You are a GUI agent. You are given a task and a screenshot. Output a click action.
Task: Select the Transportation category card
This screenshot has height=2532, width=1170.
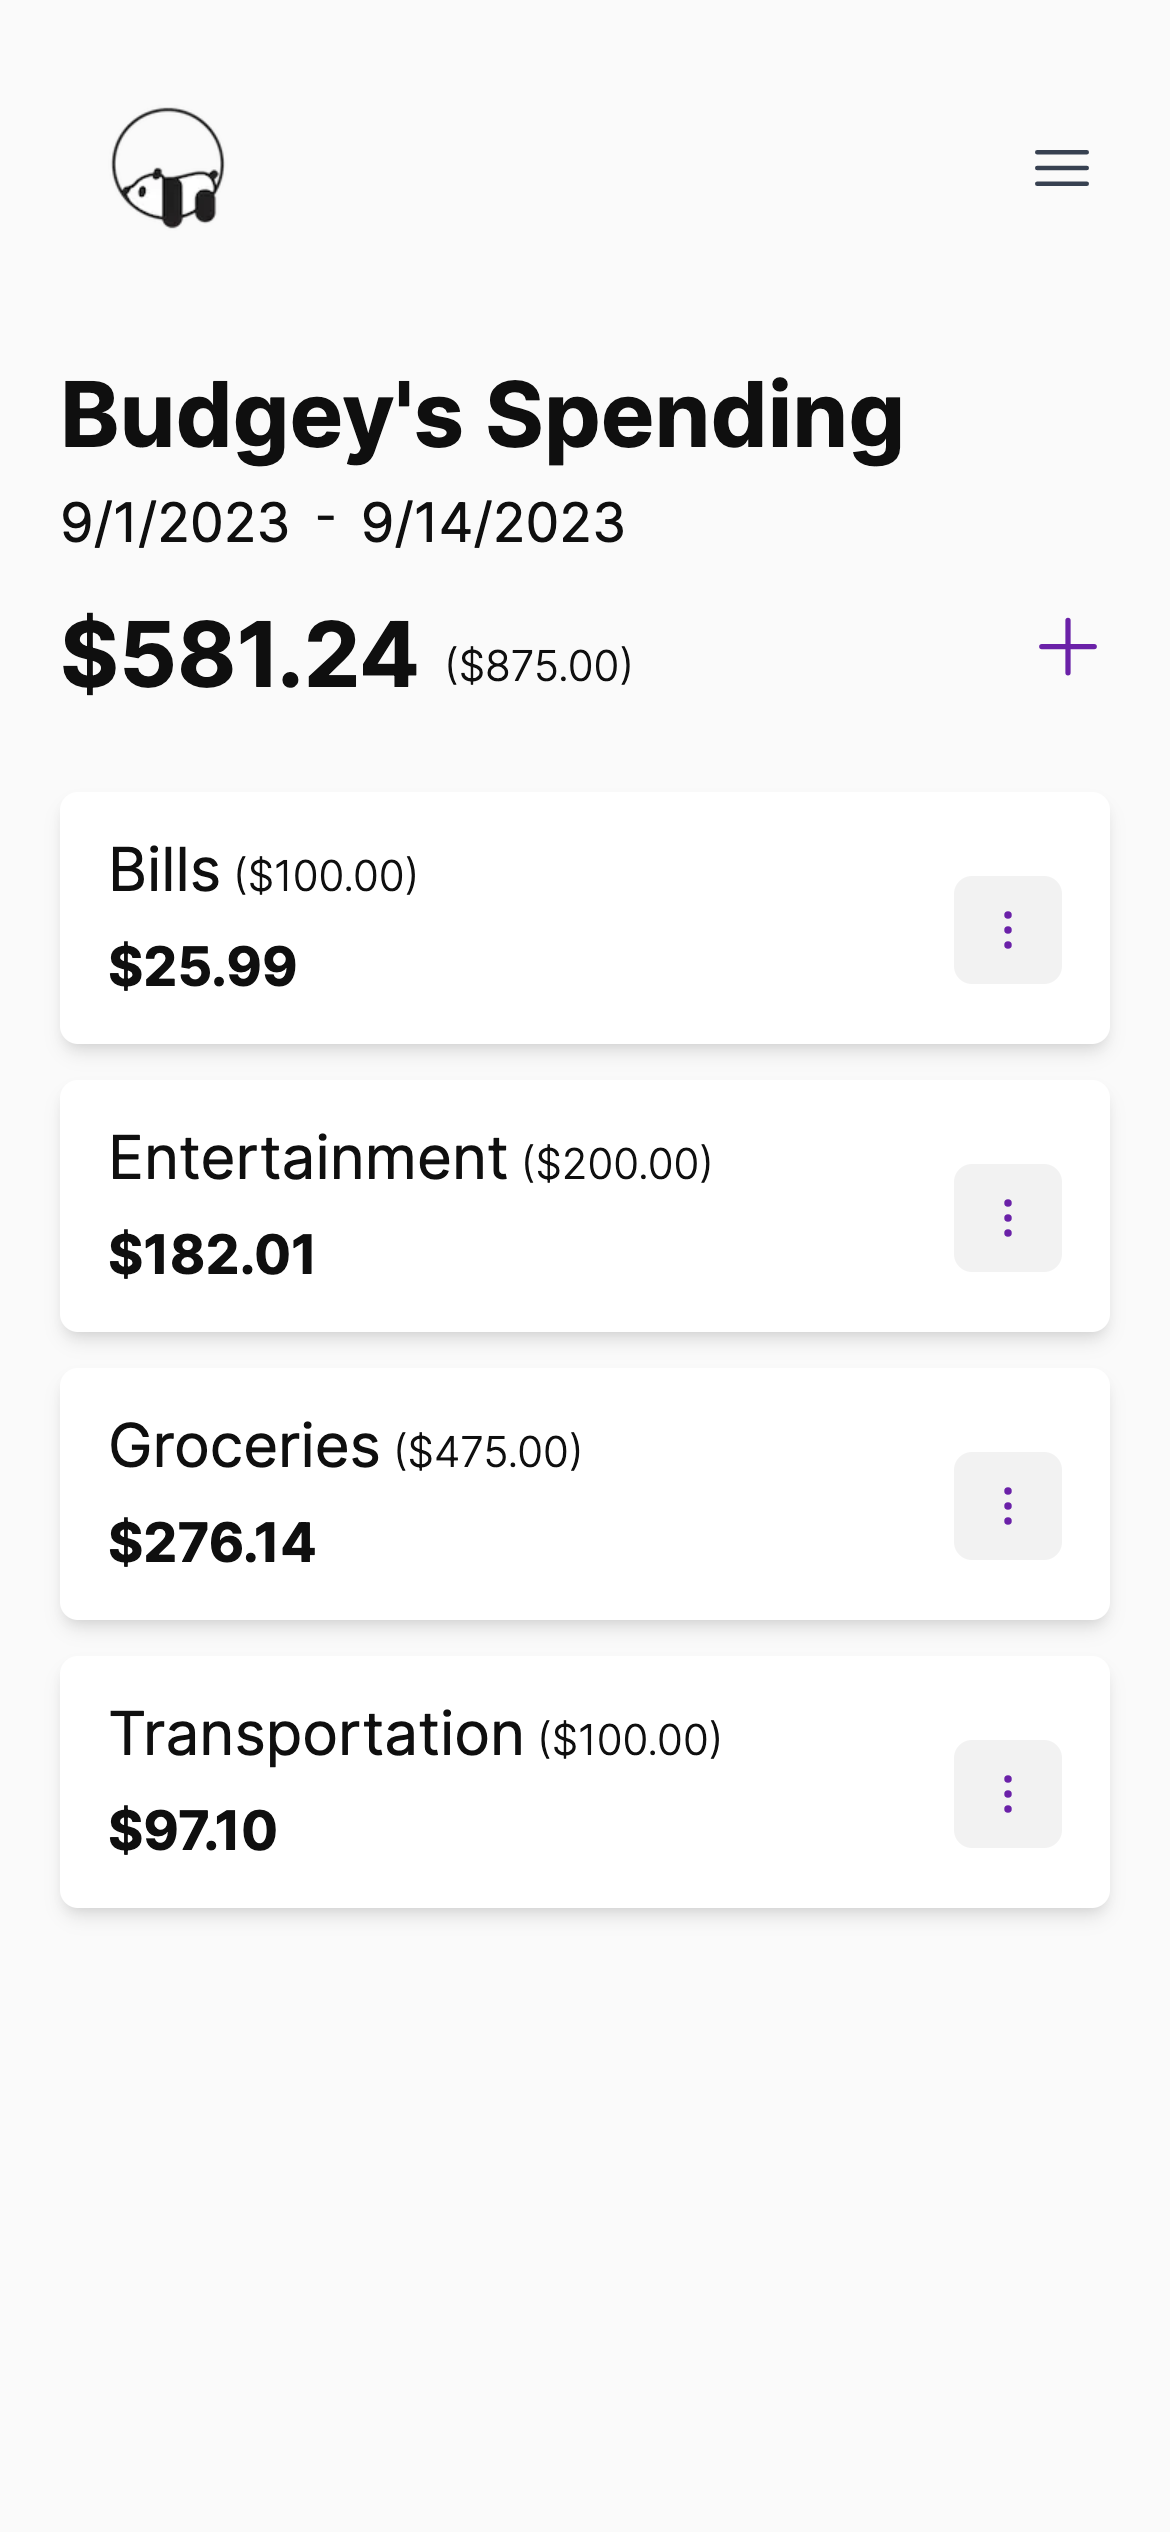(x=585, y=1782)
